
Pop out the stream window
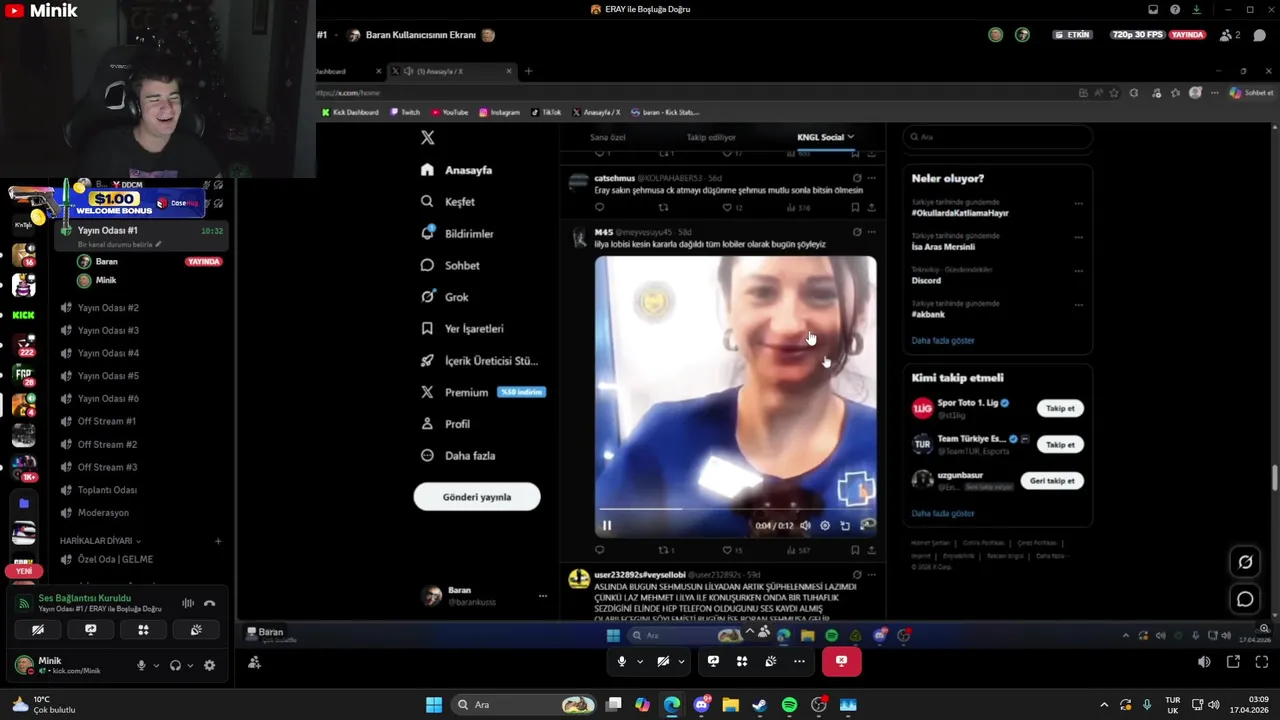pyautogui.click(x=1233, y=662)
